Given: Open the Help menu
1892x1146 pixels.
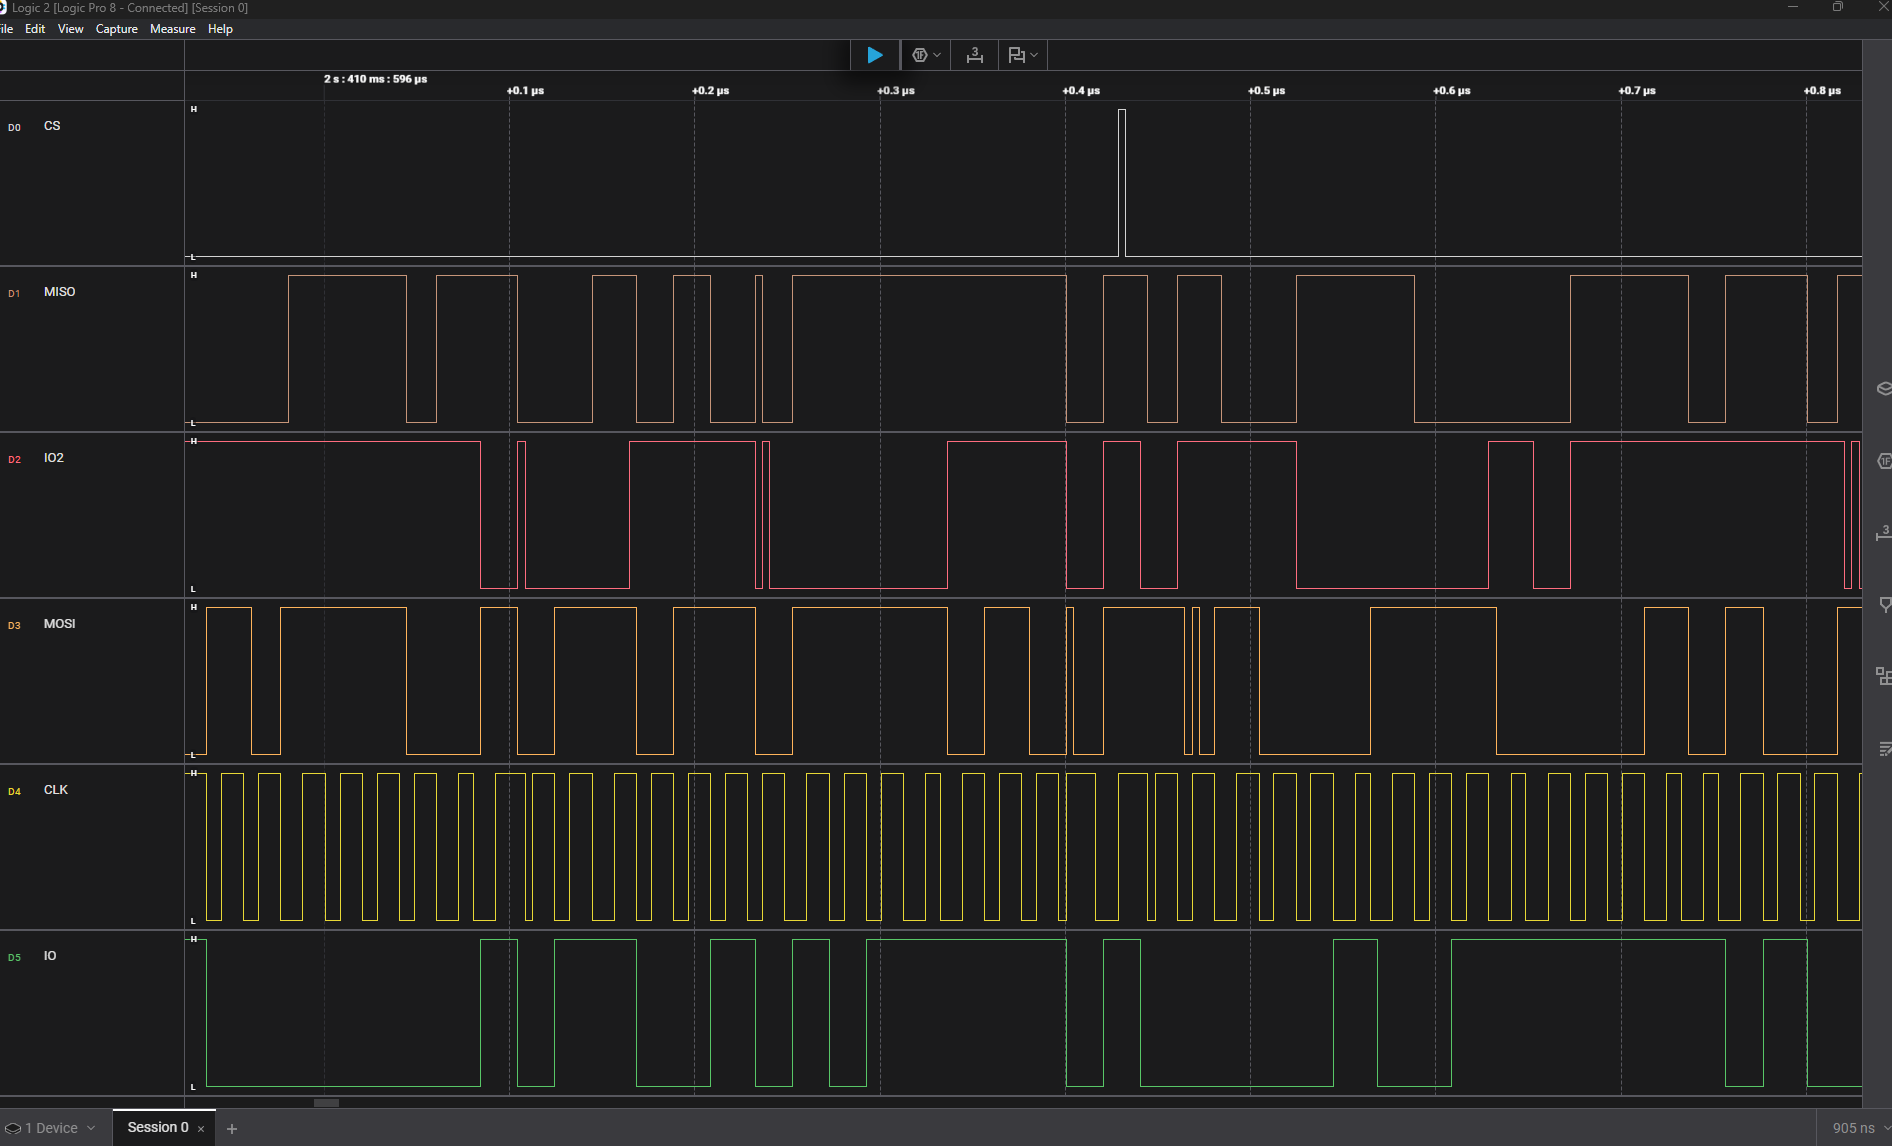Looking at the screenshot, I should click(220, 29).
